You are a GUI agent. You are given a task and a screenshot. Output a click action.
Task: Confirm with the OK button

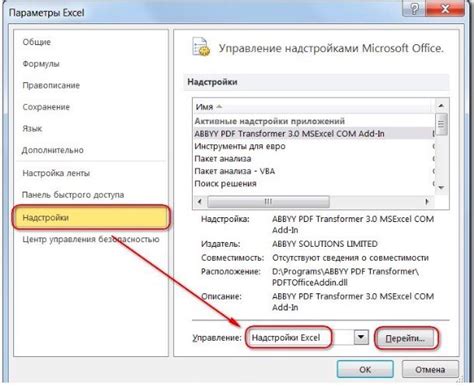365,369
